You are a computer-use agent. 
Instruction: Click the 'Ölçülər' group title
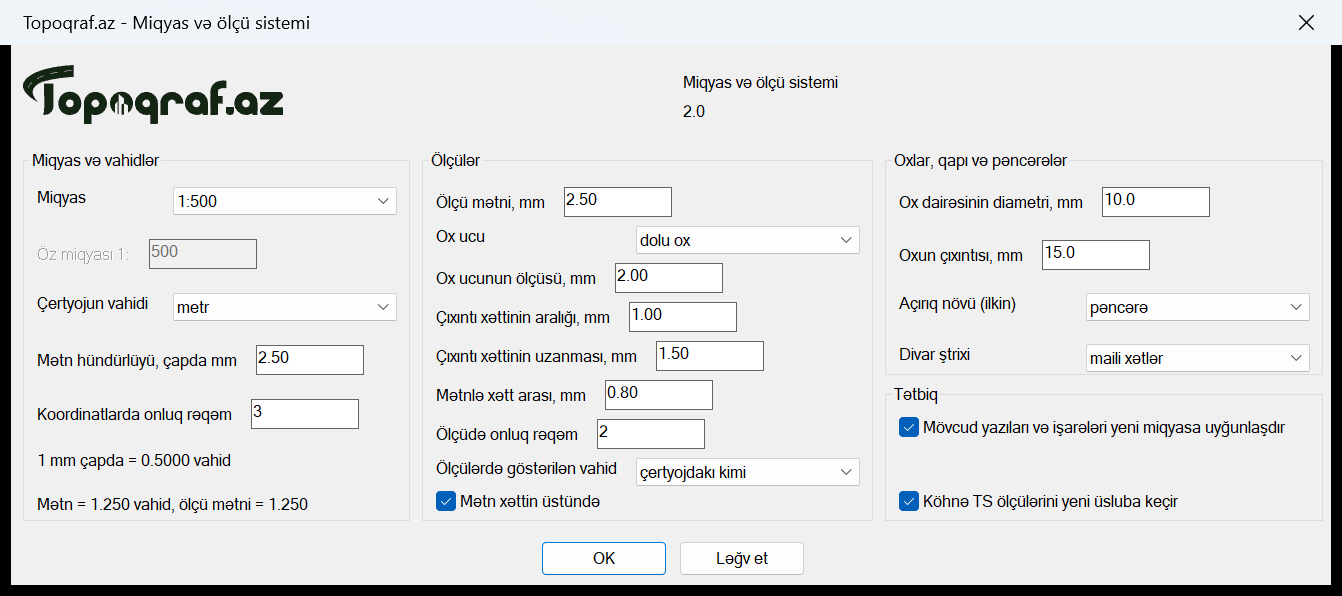pos(456,160)
